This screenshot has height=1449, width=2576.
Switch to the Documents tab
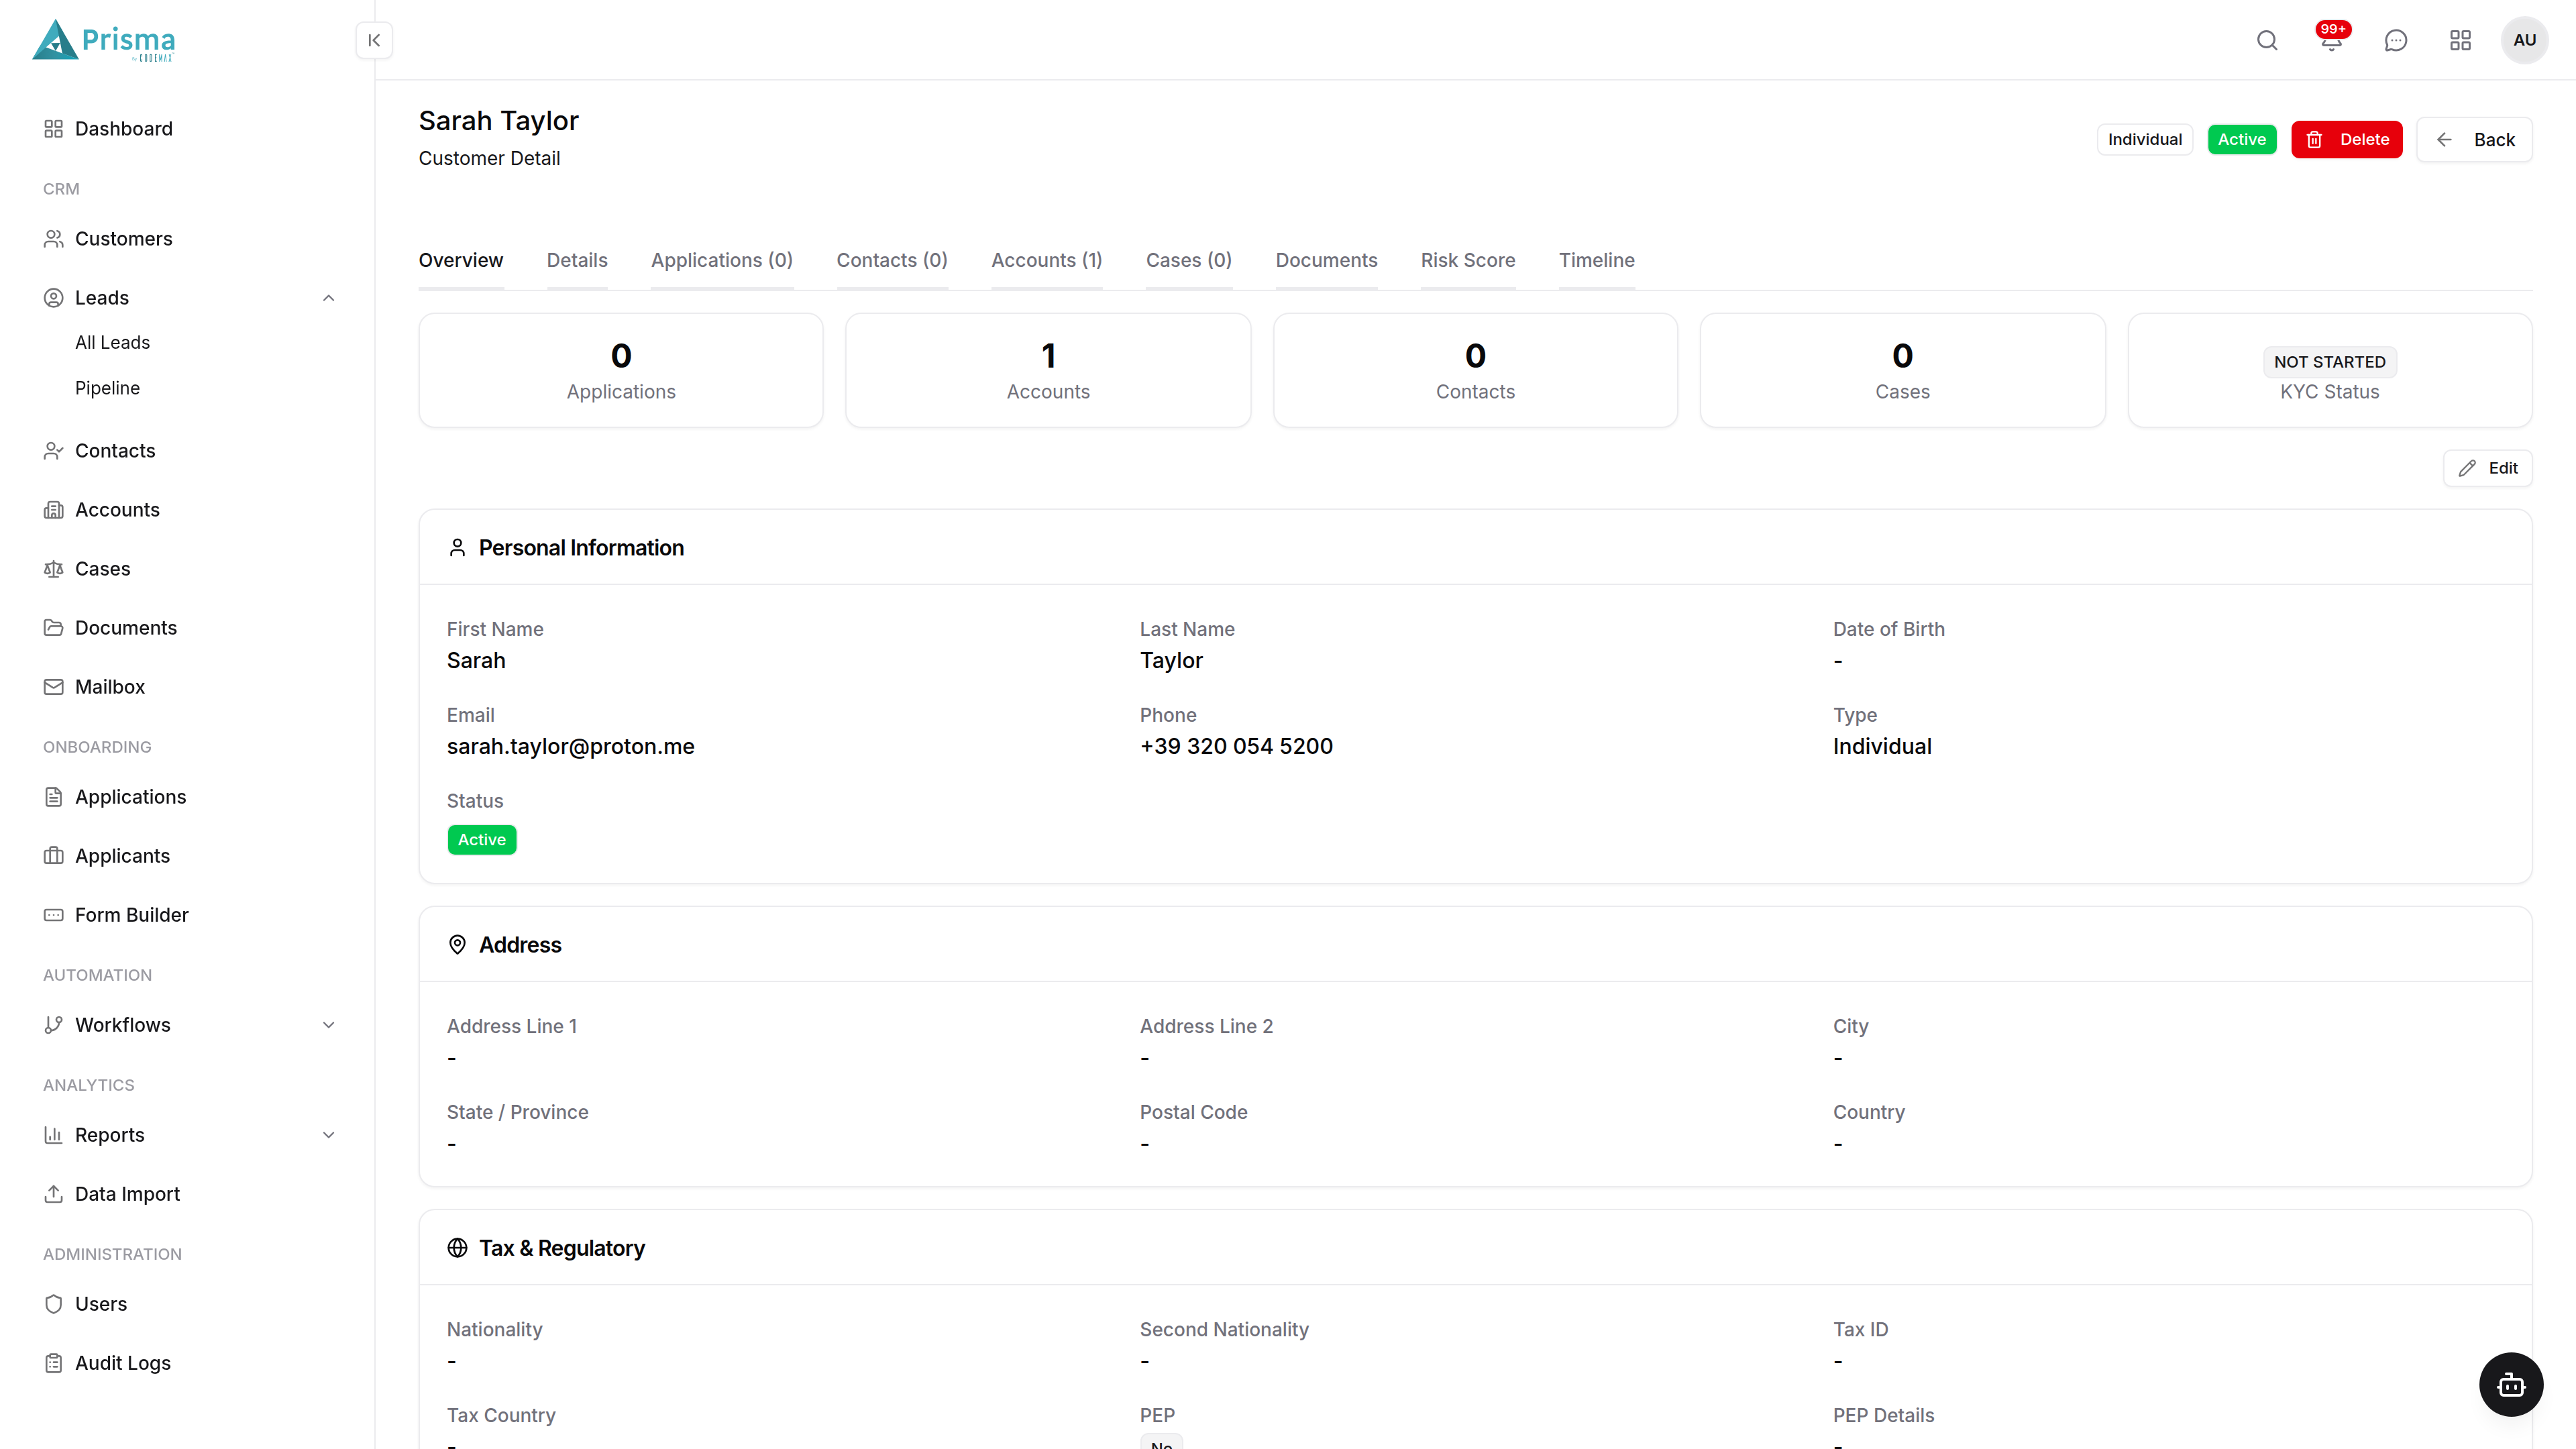click(x=1326, y=260)
